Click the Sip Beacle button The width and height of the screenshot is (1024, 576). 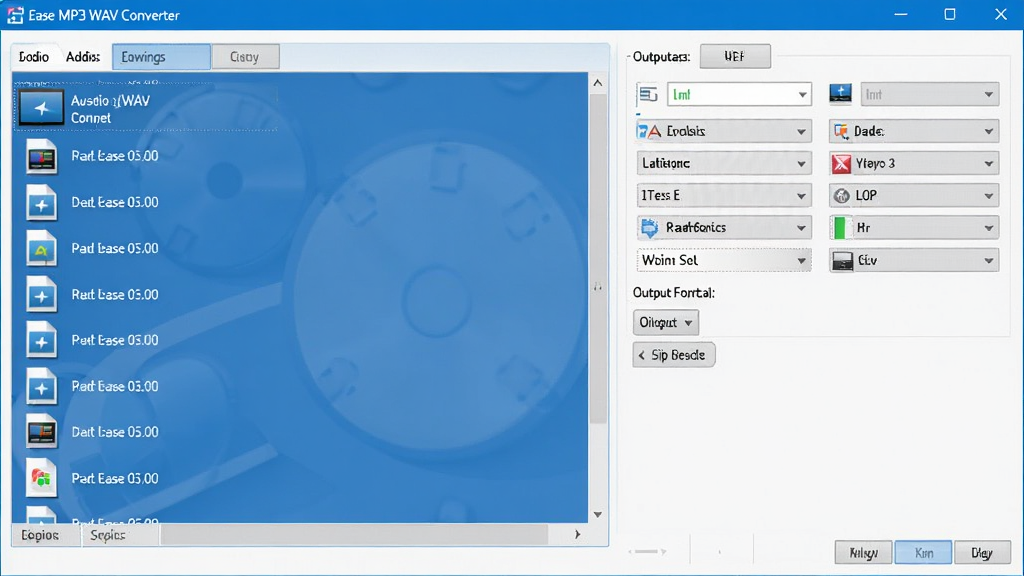(x=673, y=355)
